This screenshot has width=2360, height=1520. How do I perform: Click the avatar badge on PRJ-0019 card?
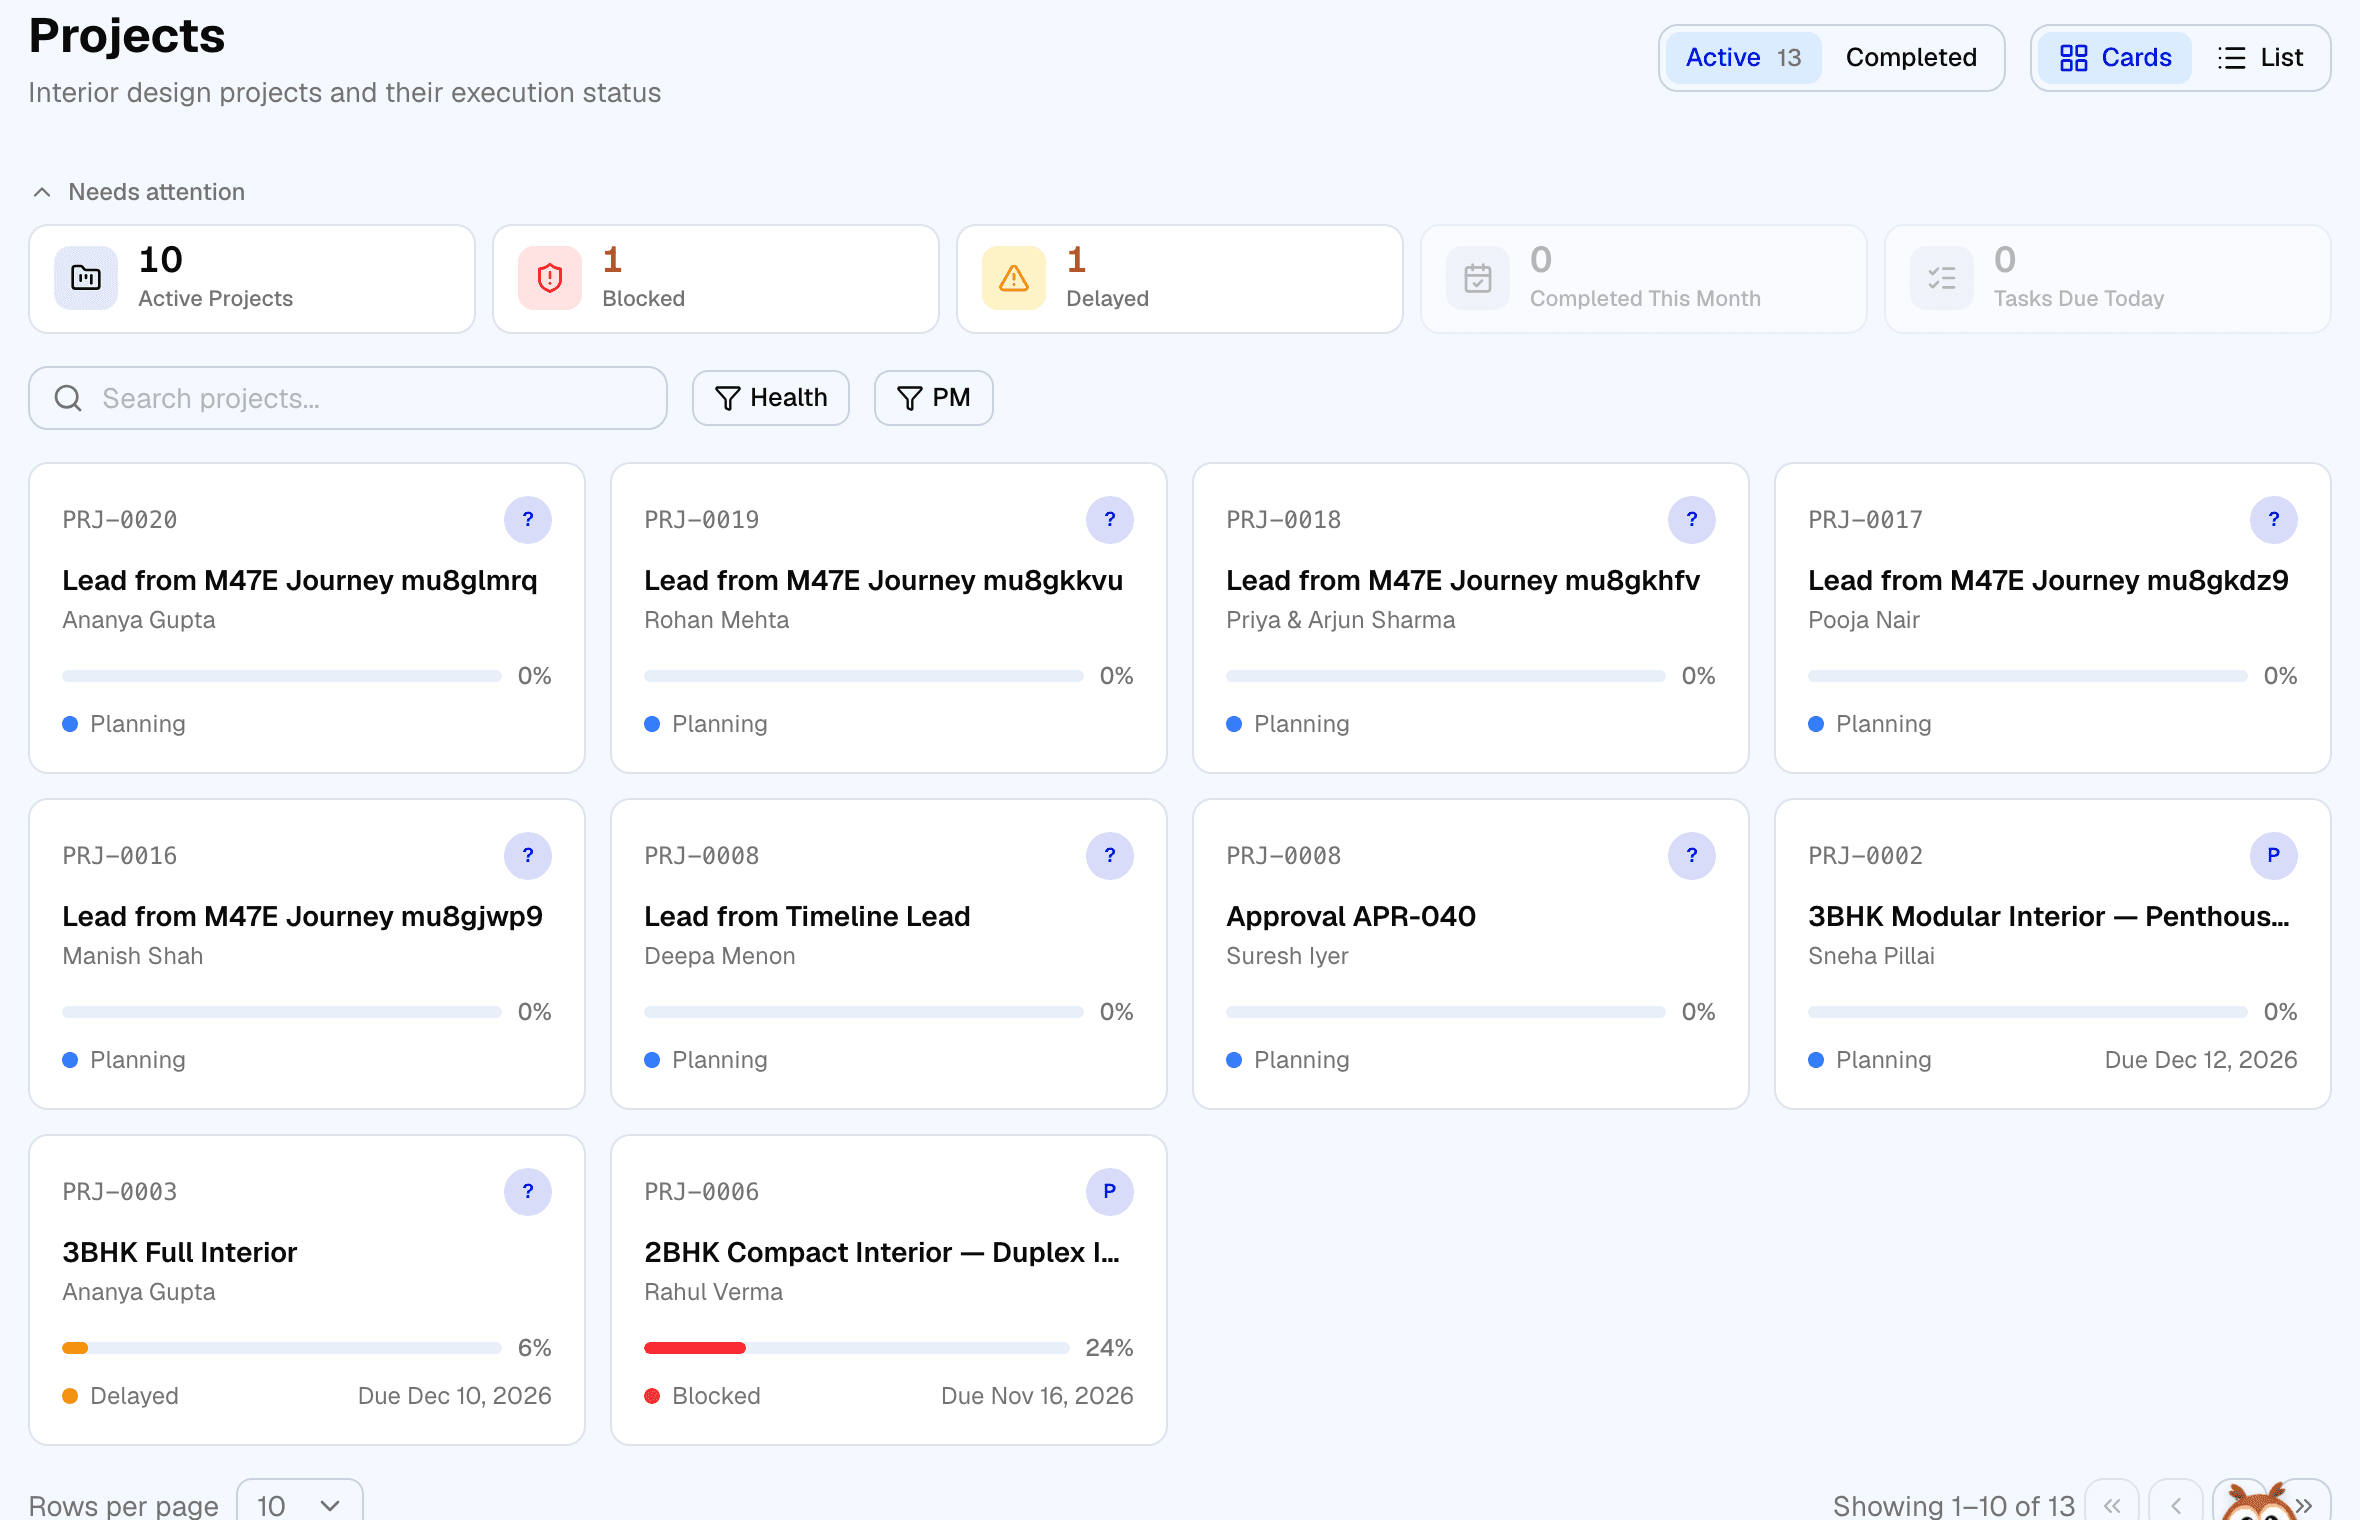[1110, 519]
